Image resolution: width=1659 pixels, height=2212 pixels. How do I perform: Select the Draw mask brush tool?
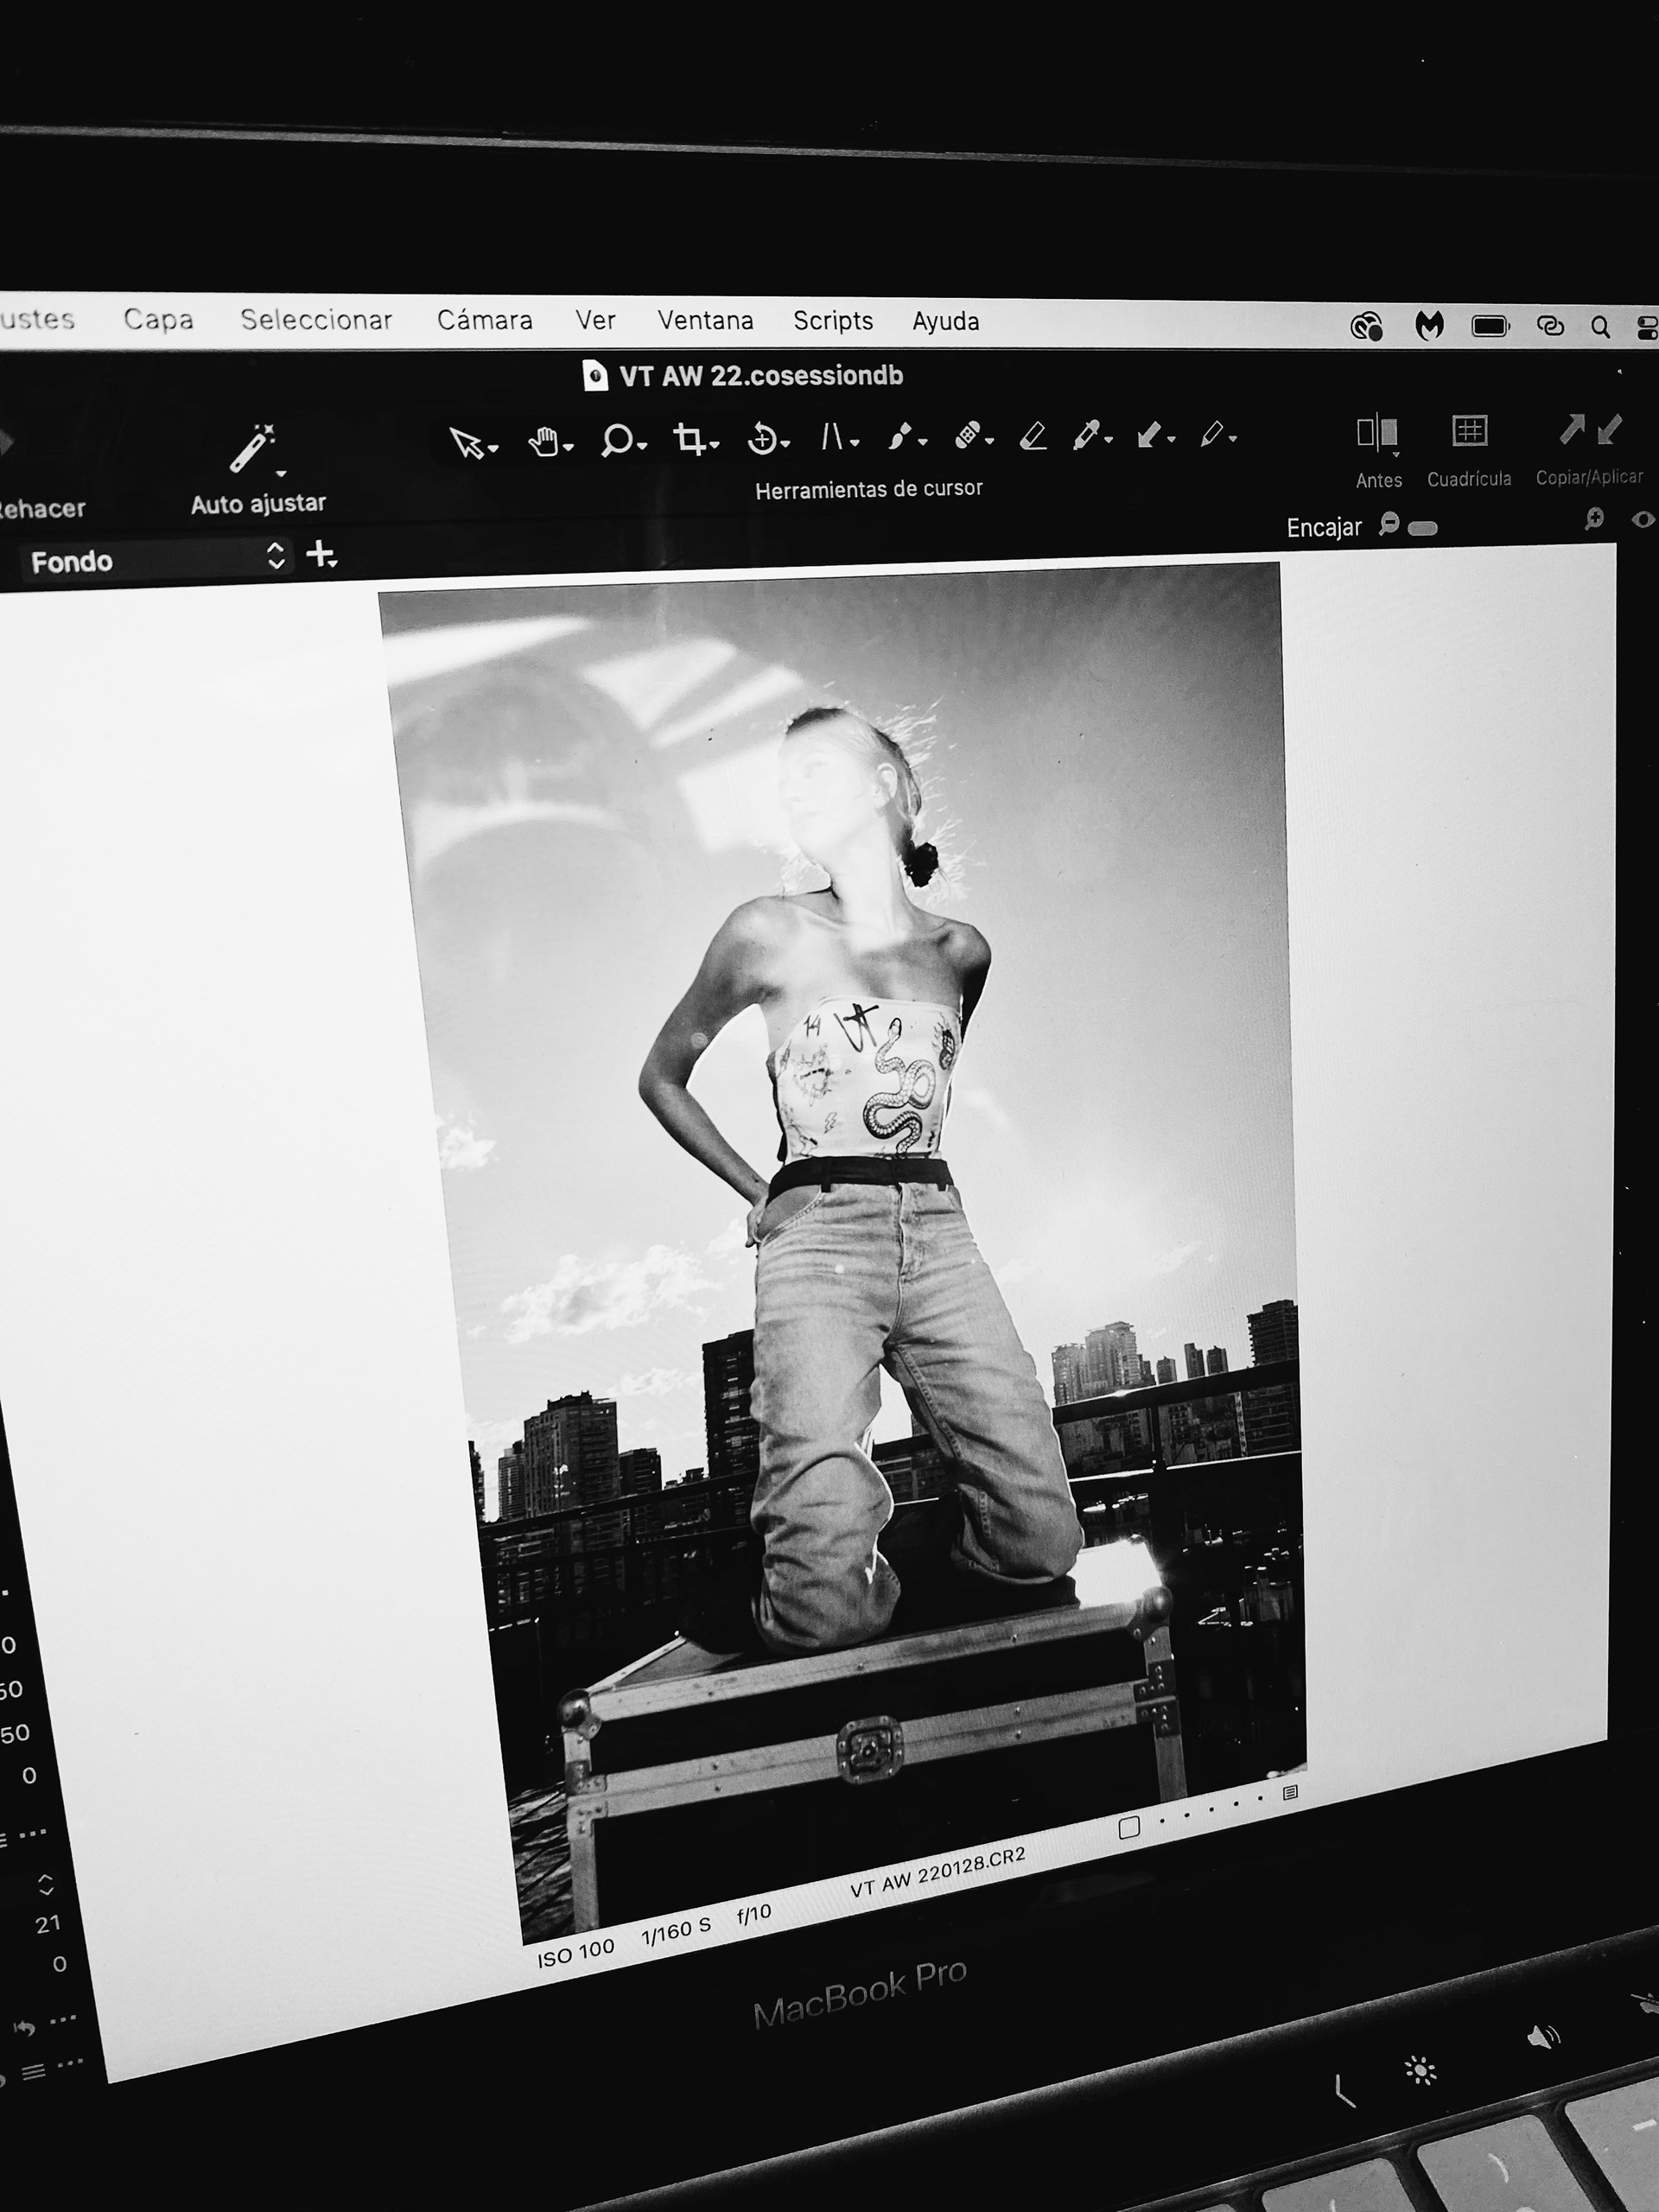coord(900,436)
